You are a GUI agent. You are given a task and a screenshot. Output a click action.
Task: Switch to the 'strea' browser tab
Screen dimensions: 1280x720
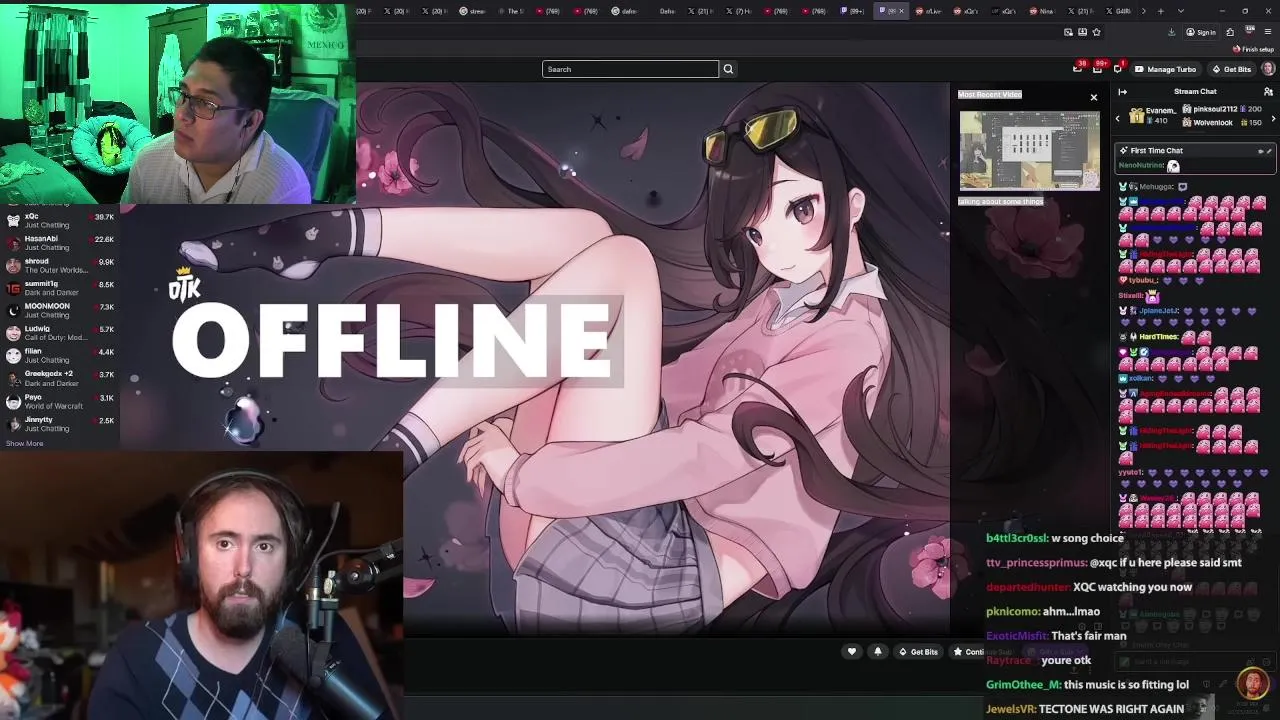473,11
